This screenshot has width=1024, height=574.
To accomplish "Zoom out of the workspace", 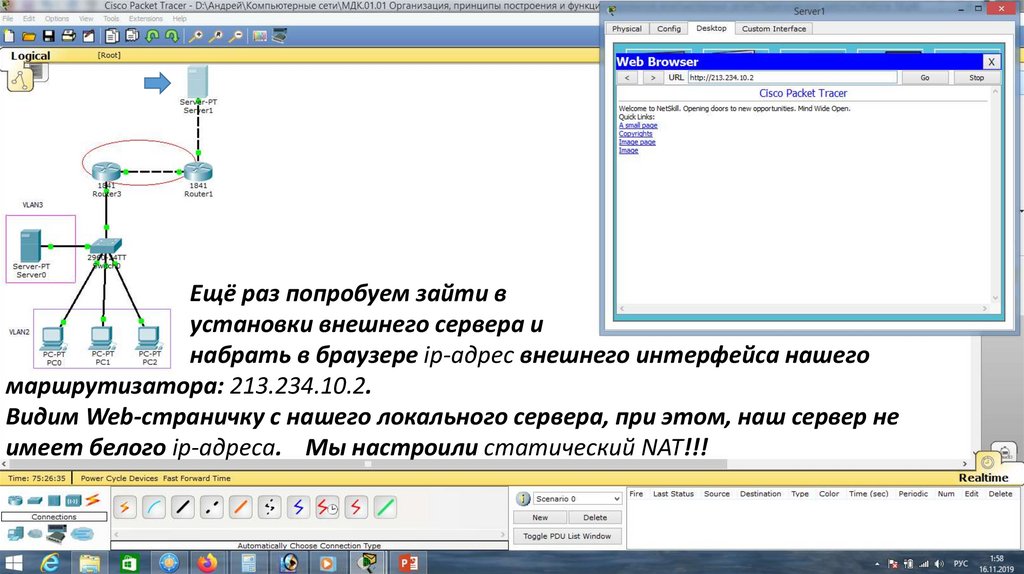I will (236, 37).
